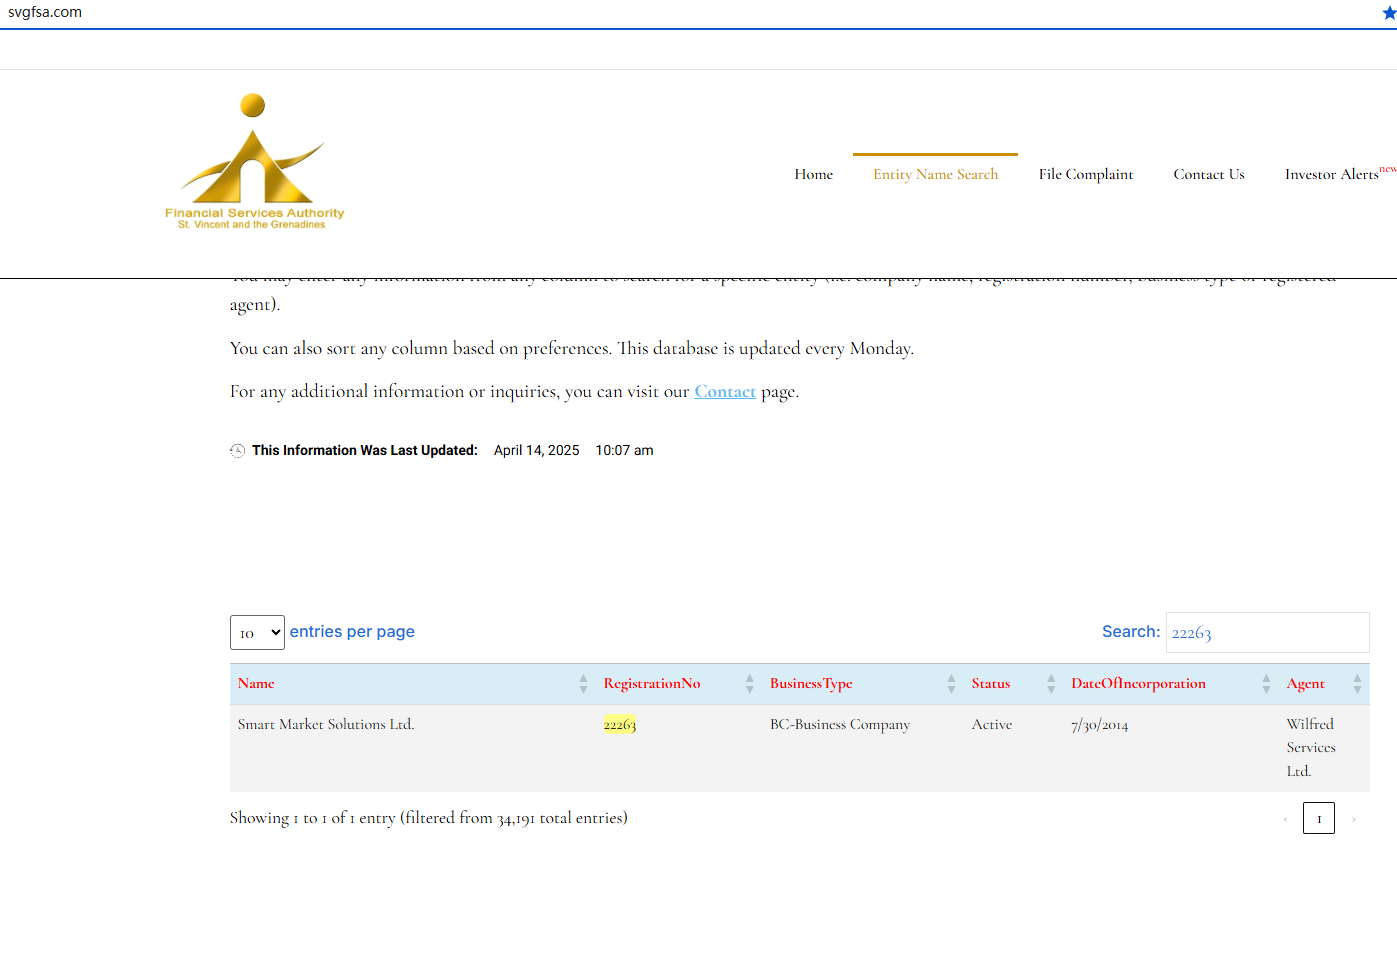1397x980 pixels.
Task: Sort by Agent column arrows
Action: click(1357, 684)
